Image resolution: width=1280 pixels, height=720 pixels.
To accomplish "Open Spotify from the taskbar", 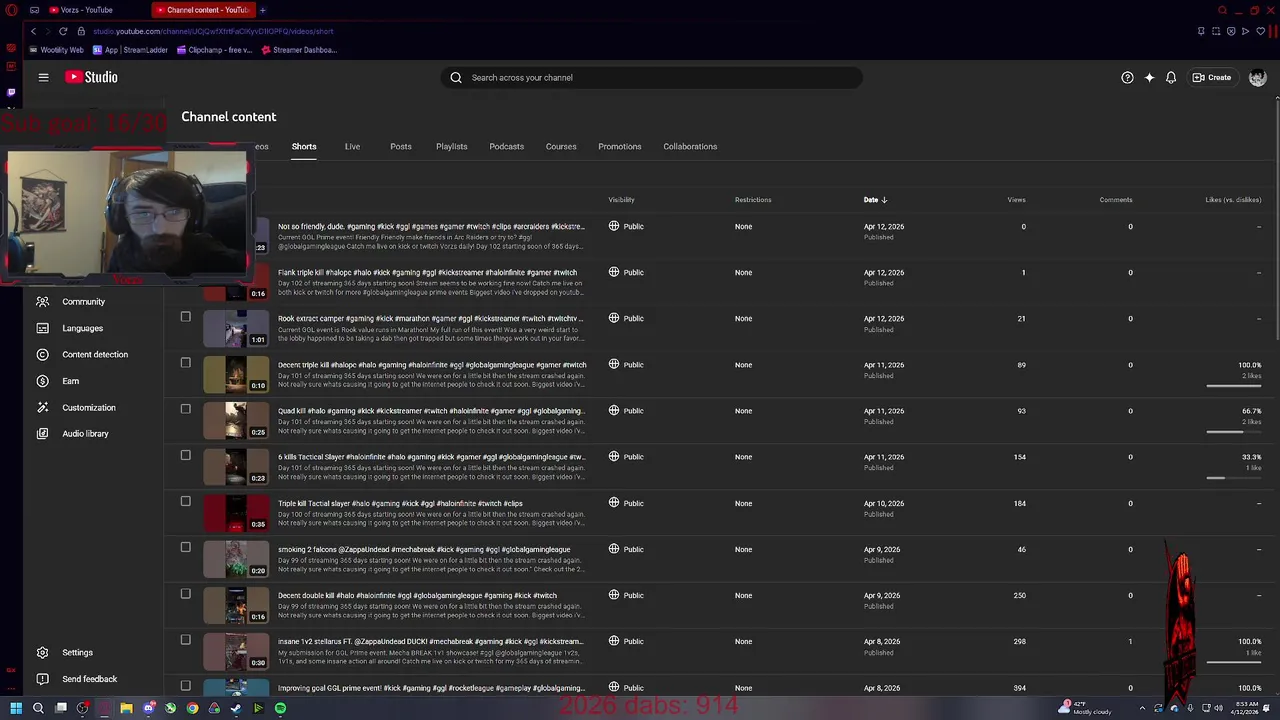I will coord(280,708).
